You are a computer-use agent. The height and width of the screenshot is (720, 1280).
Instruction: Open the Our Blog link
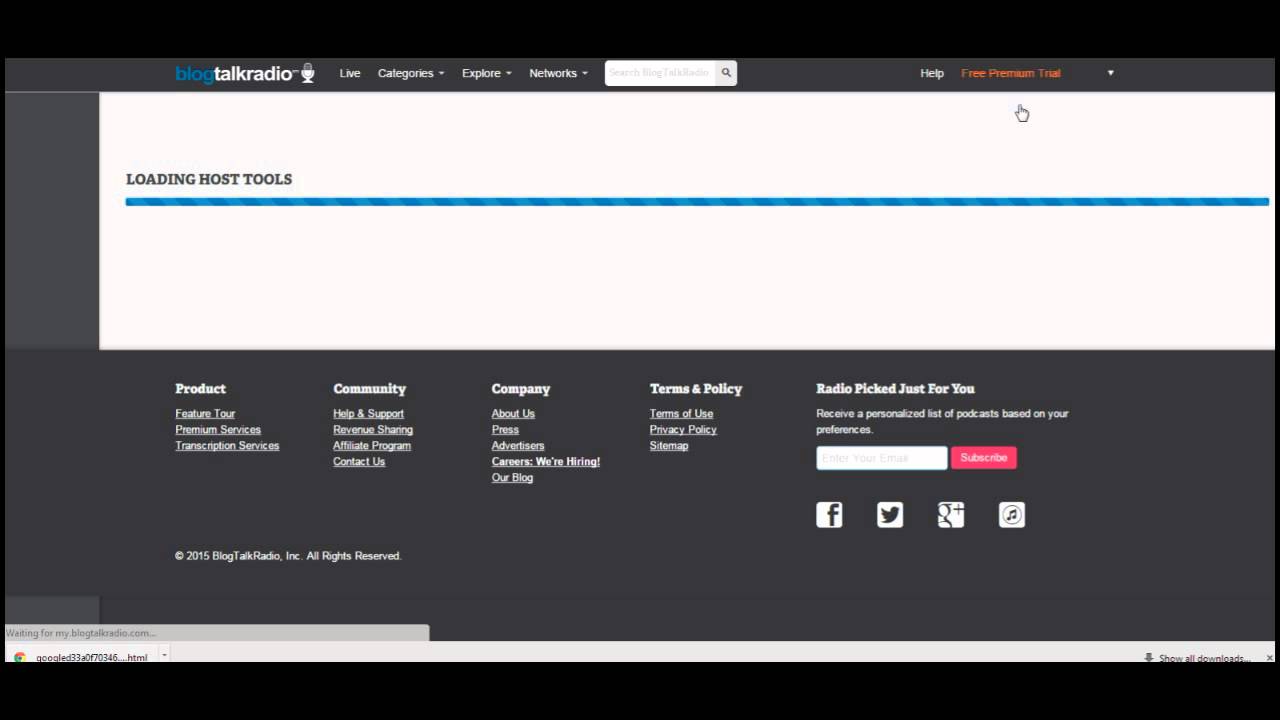512,478
